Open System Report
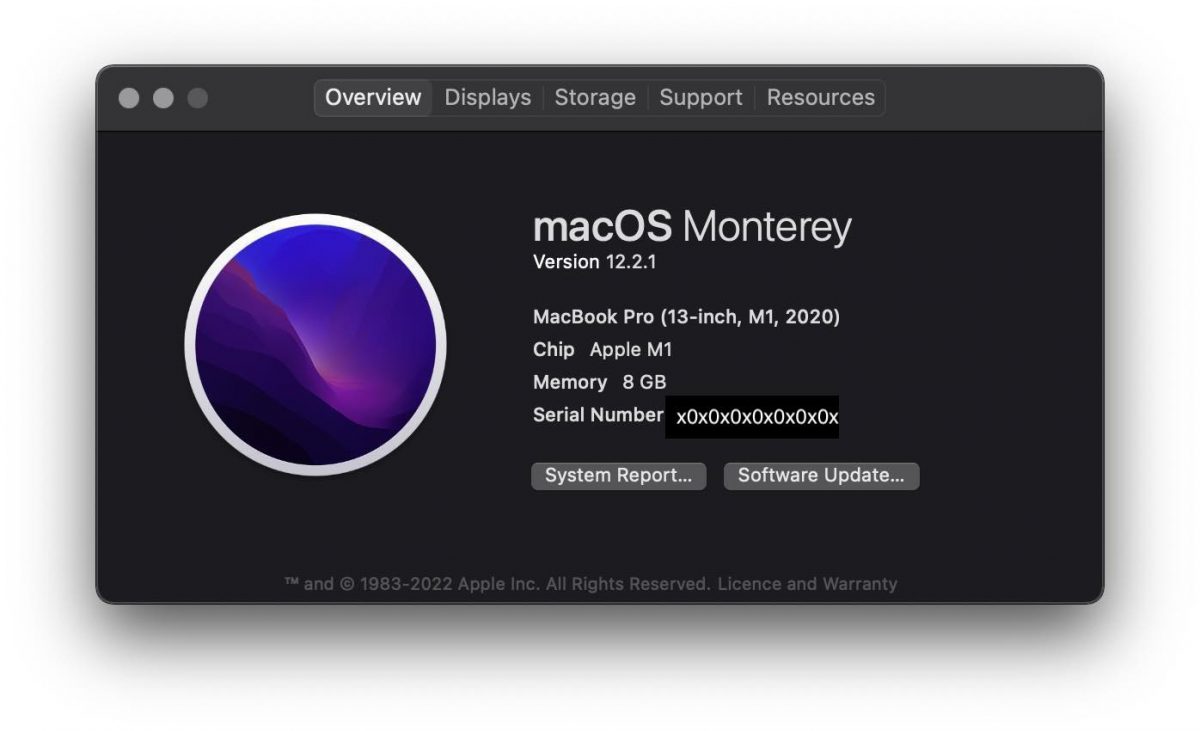This screenshot has height=731, width=1200. (618, 476)
